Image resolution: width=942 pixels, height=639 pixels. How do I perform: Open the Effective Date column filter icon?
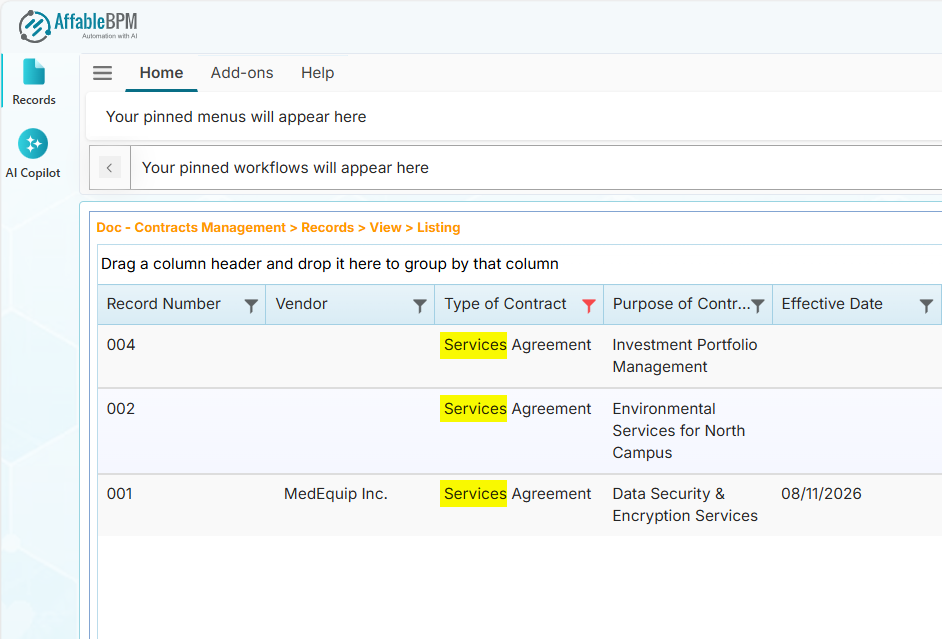(926, 306)
